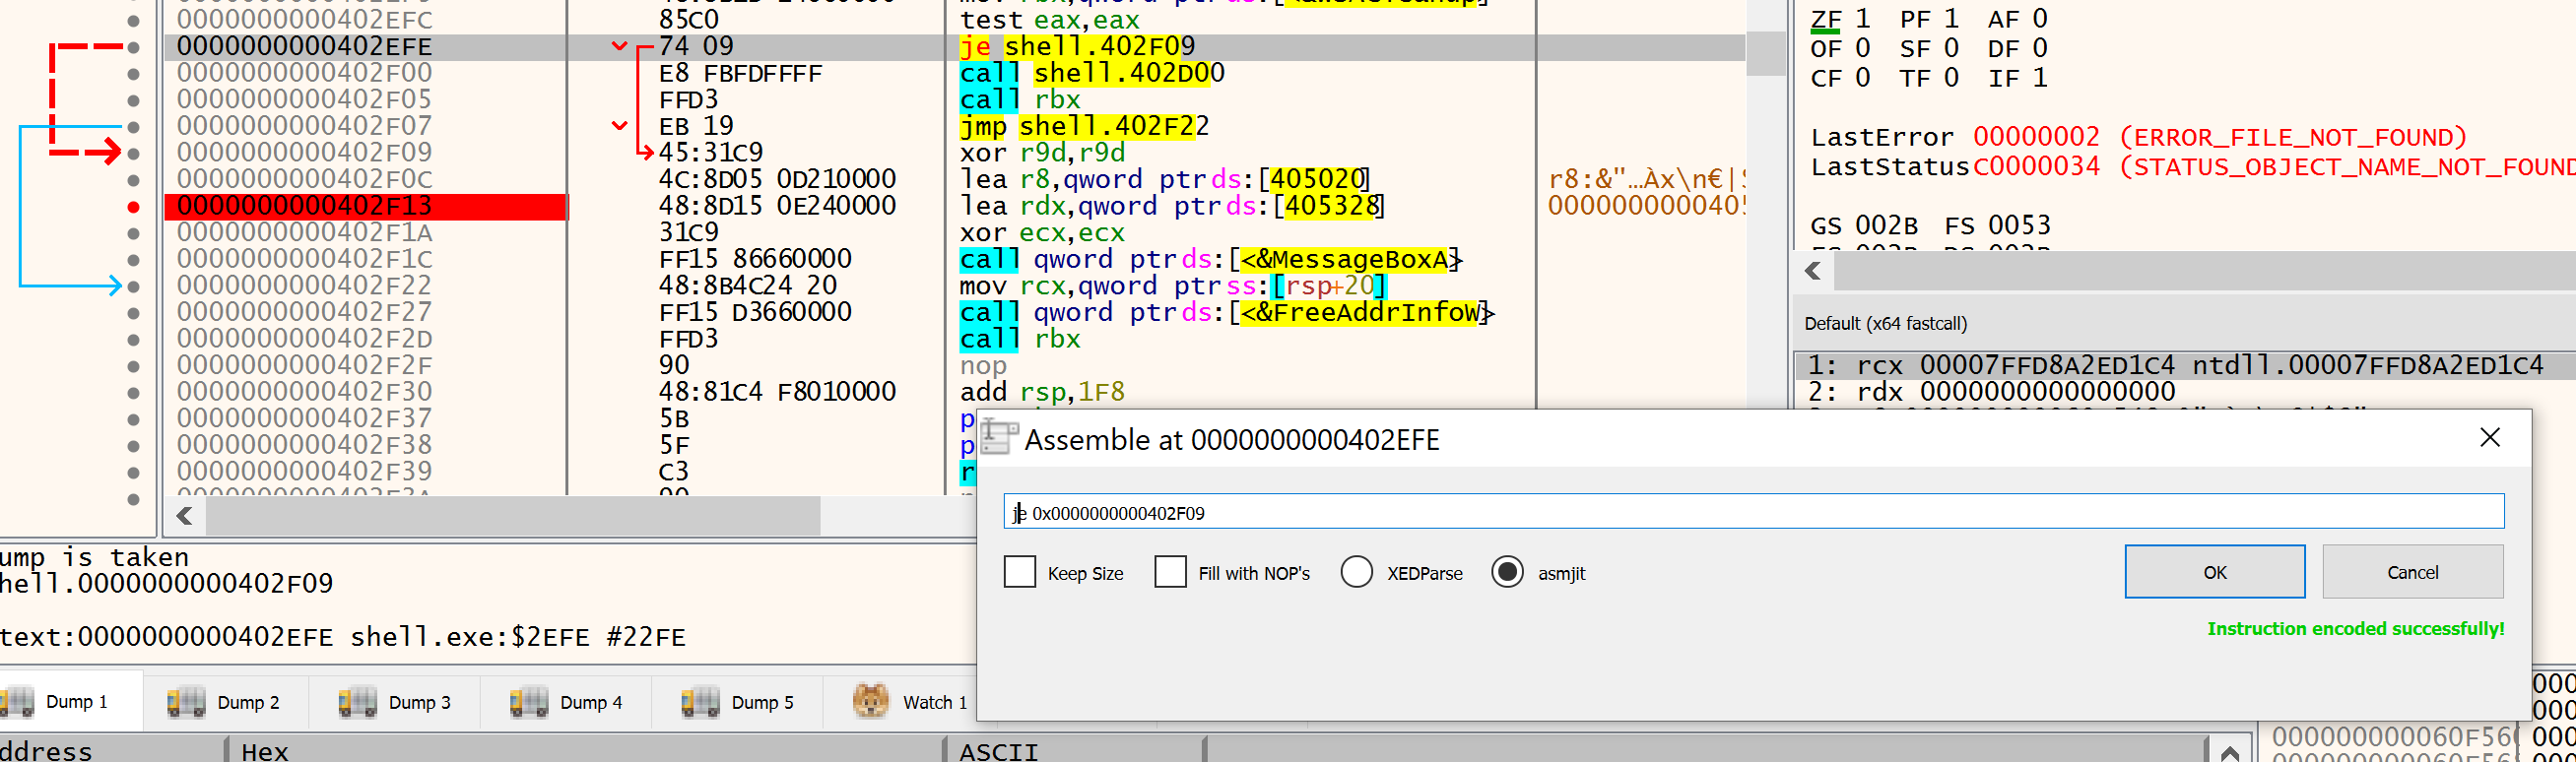
Task: Click the FS segment value 0053
Action: click(x=2018, y=225)
